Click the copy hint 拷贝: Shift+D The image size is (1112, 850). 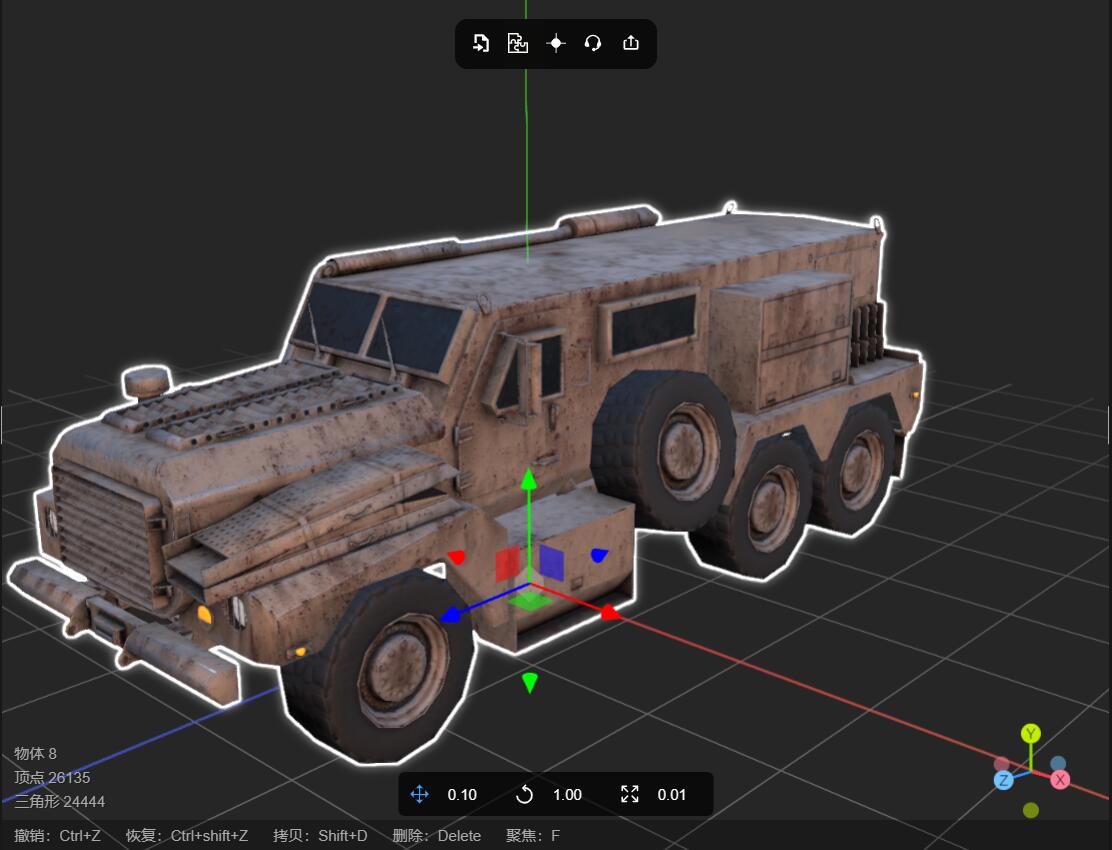pos(321,836)
